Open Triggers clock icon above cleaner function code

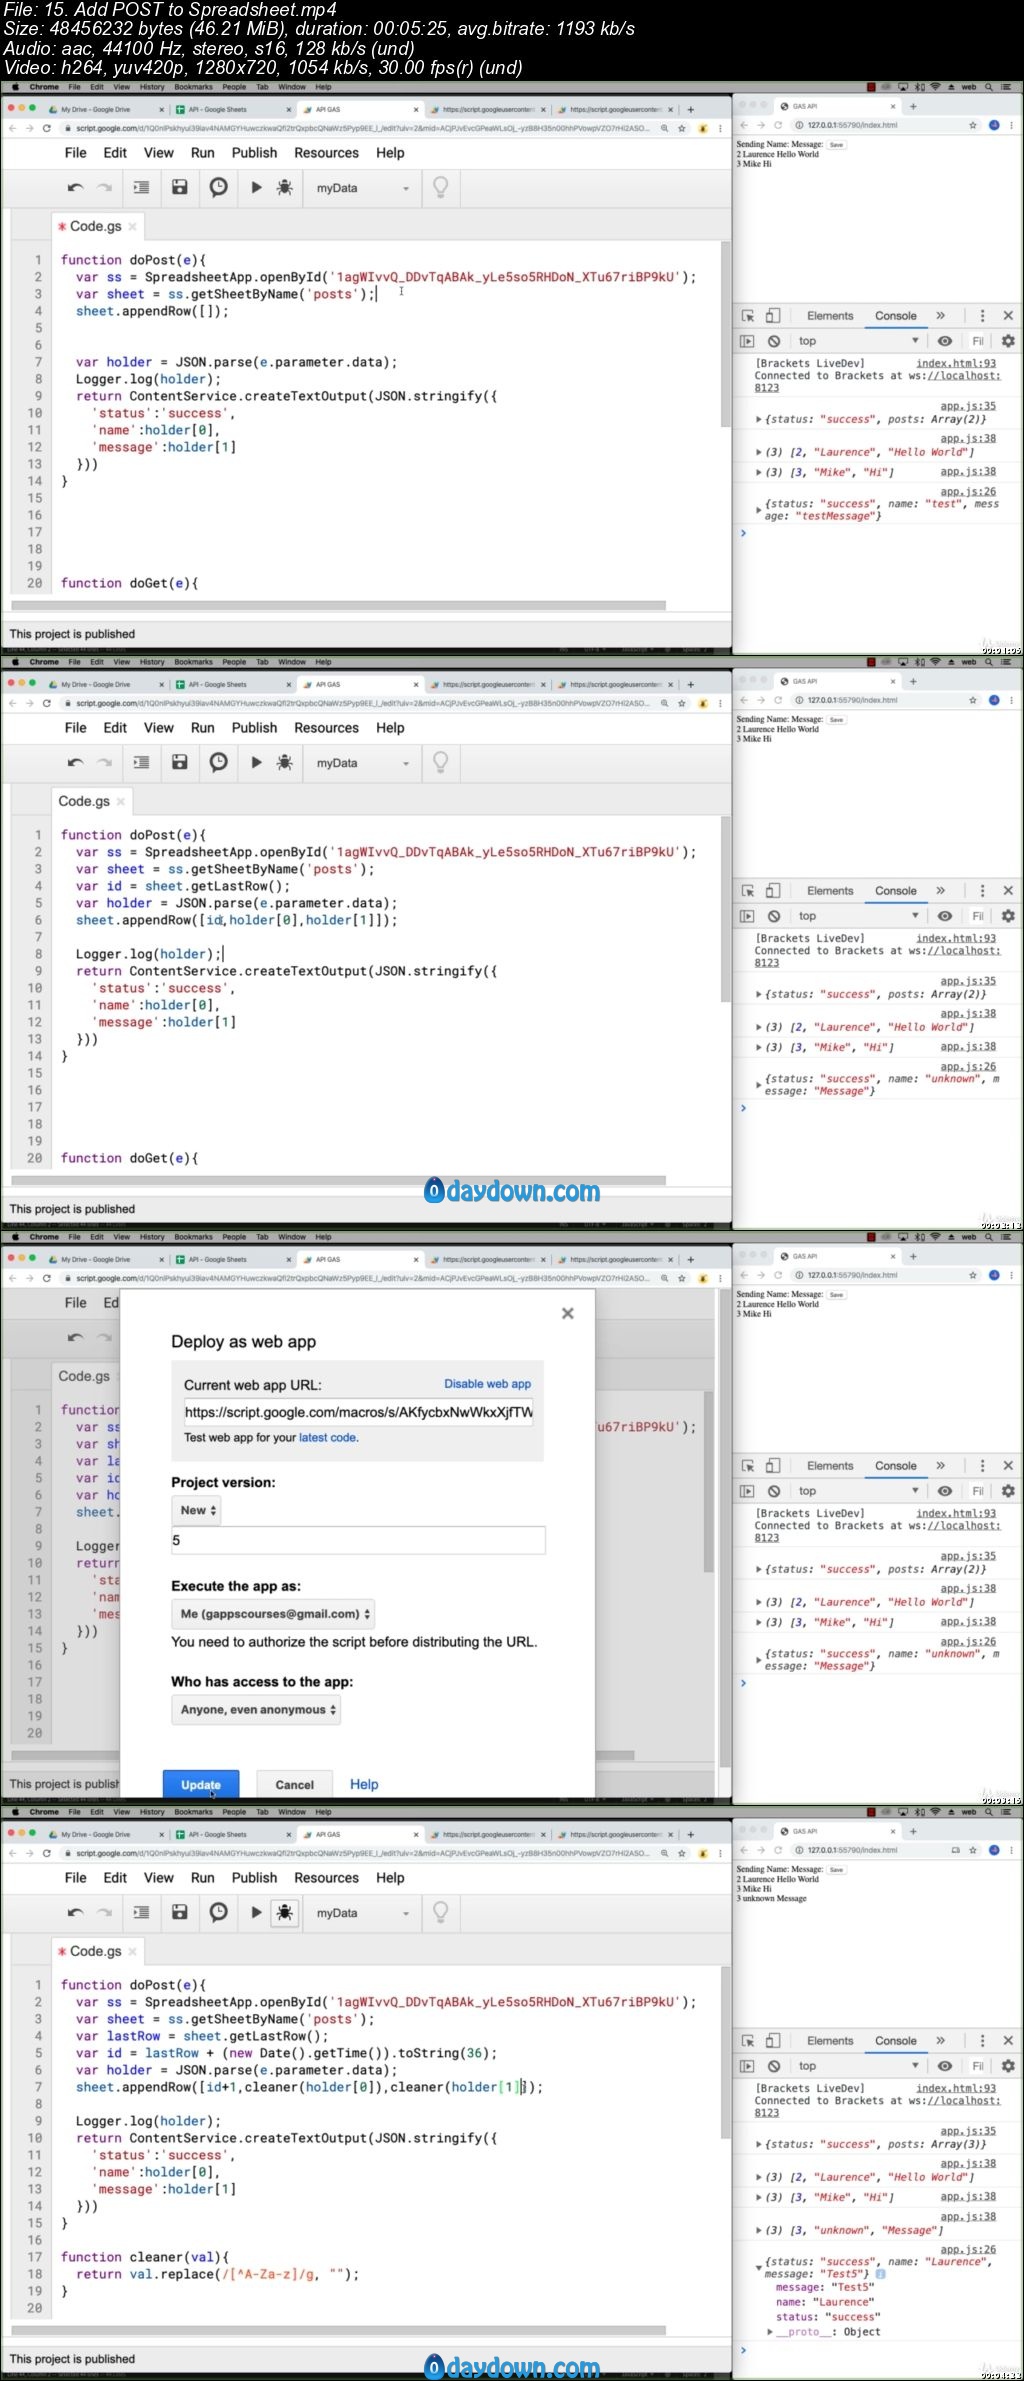218,1912
